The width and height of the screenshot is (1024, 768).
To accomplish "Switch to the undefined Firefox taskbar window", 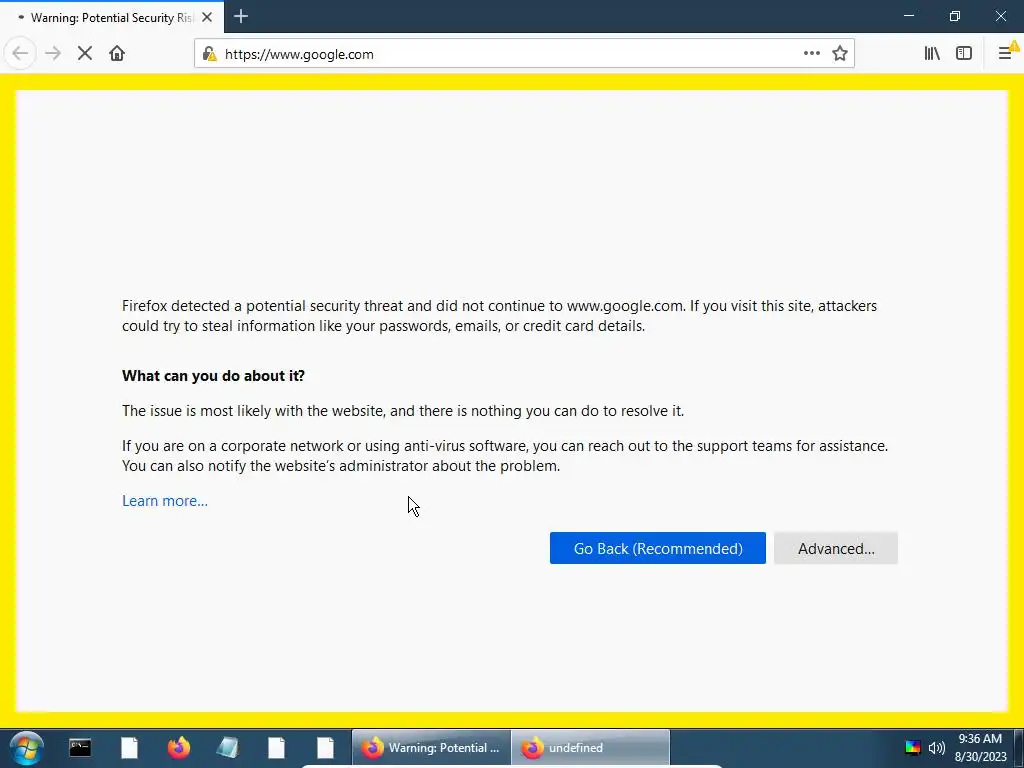I will point(590,748).
